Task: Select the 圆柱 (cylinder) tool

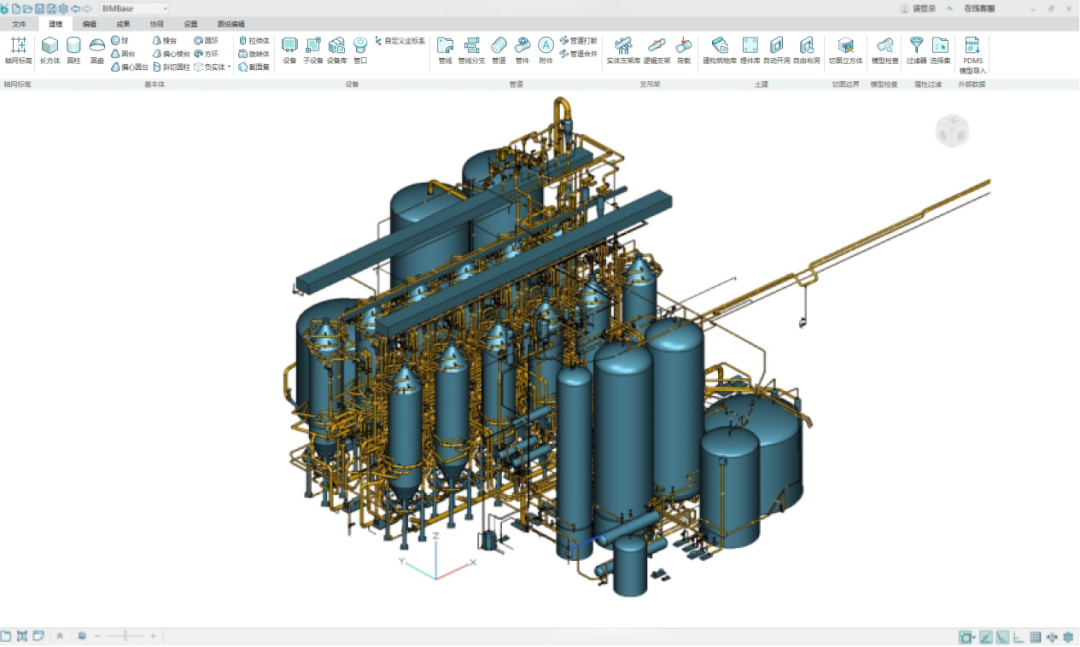Action: (74, 46)
